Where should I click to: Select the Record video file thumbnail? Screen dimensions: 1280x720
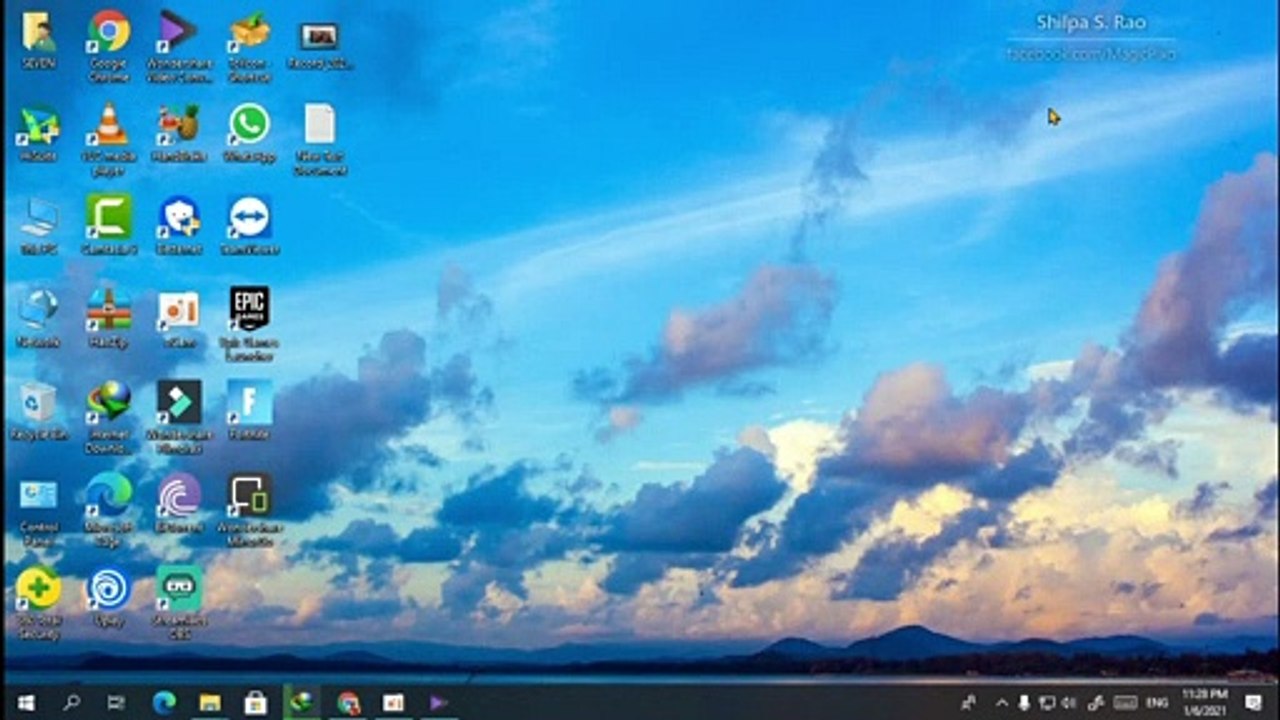click(x=320, y=45)
